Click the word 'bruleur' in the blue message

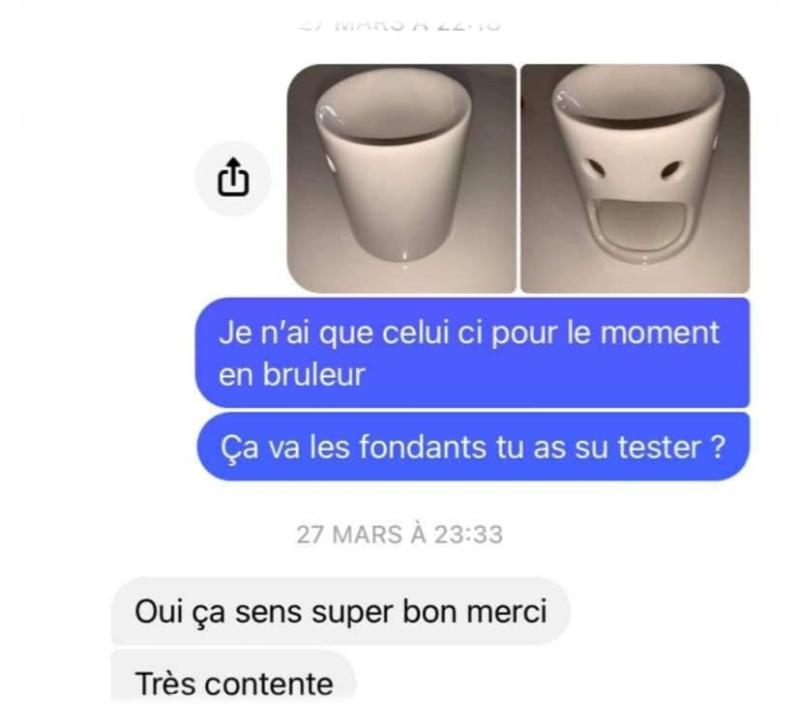click(314, 374)
